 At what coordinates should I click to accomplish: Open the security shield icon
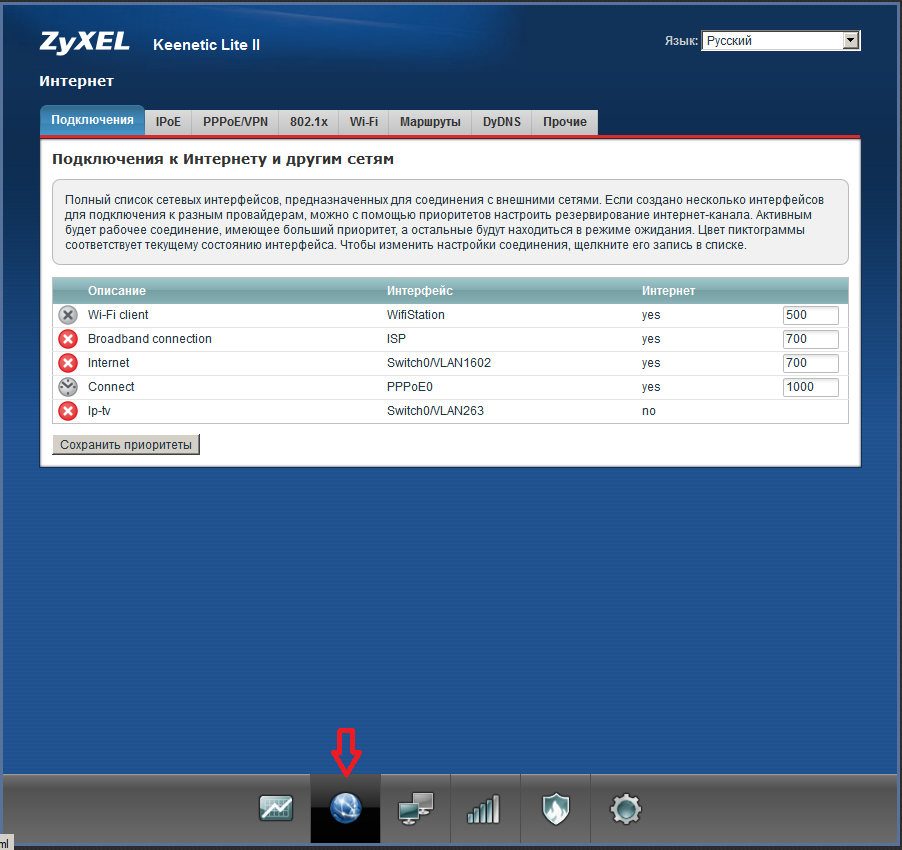(x=555, y=808)
